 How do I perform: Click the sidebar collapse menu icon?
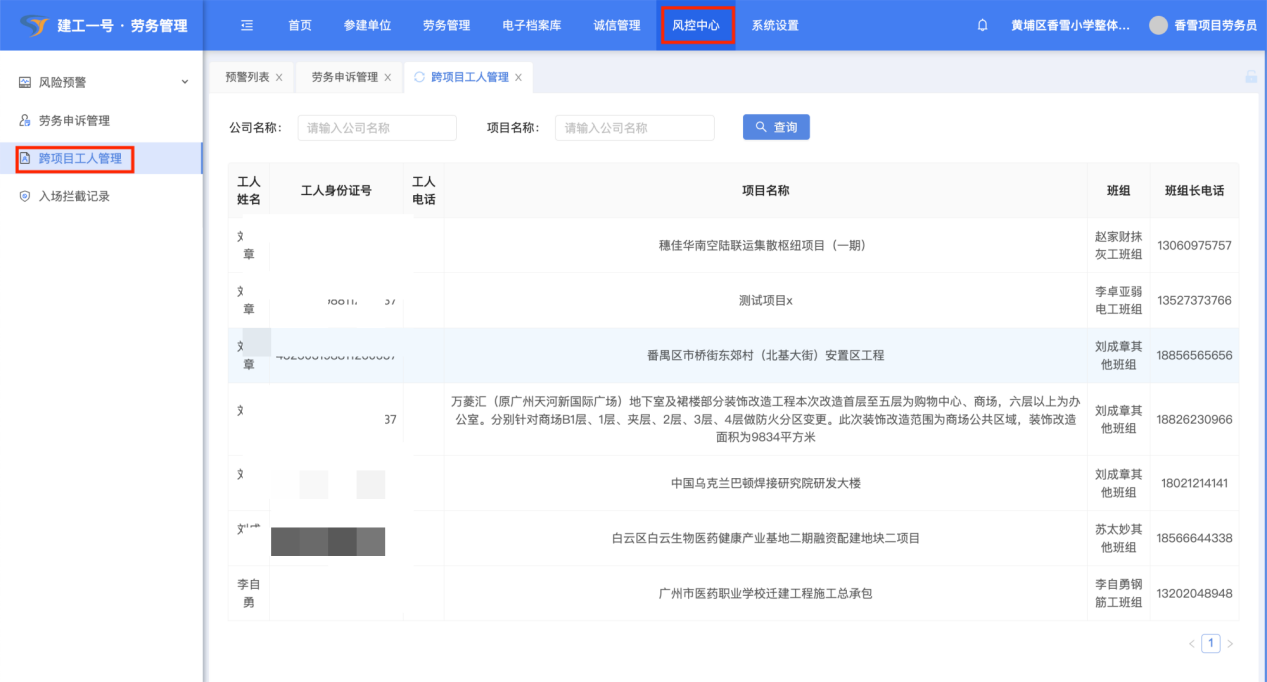click(247, 26)
